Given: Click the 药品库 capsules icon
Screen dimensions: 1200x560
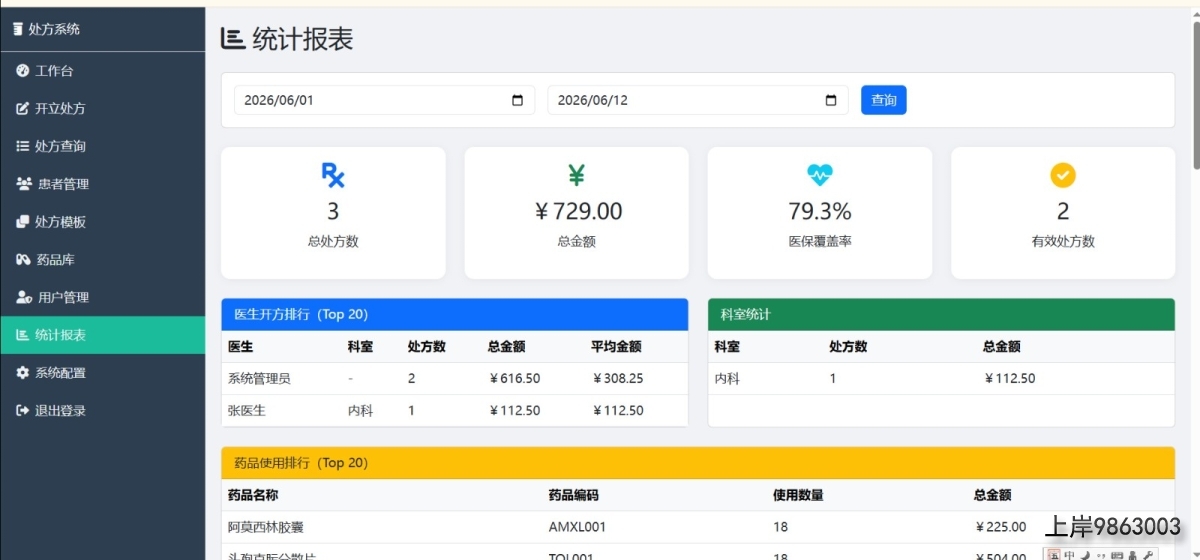Looking at the screenshot, I should (24, 260).
